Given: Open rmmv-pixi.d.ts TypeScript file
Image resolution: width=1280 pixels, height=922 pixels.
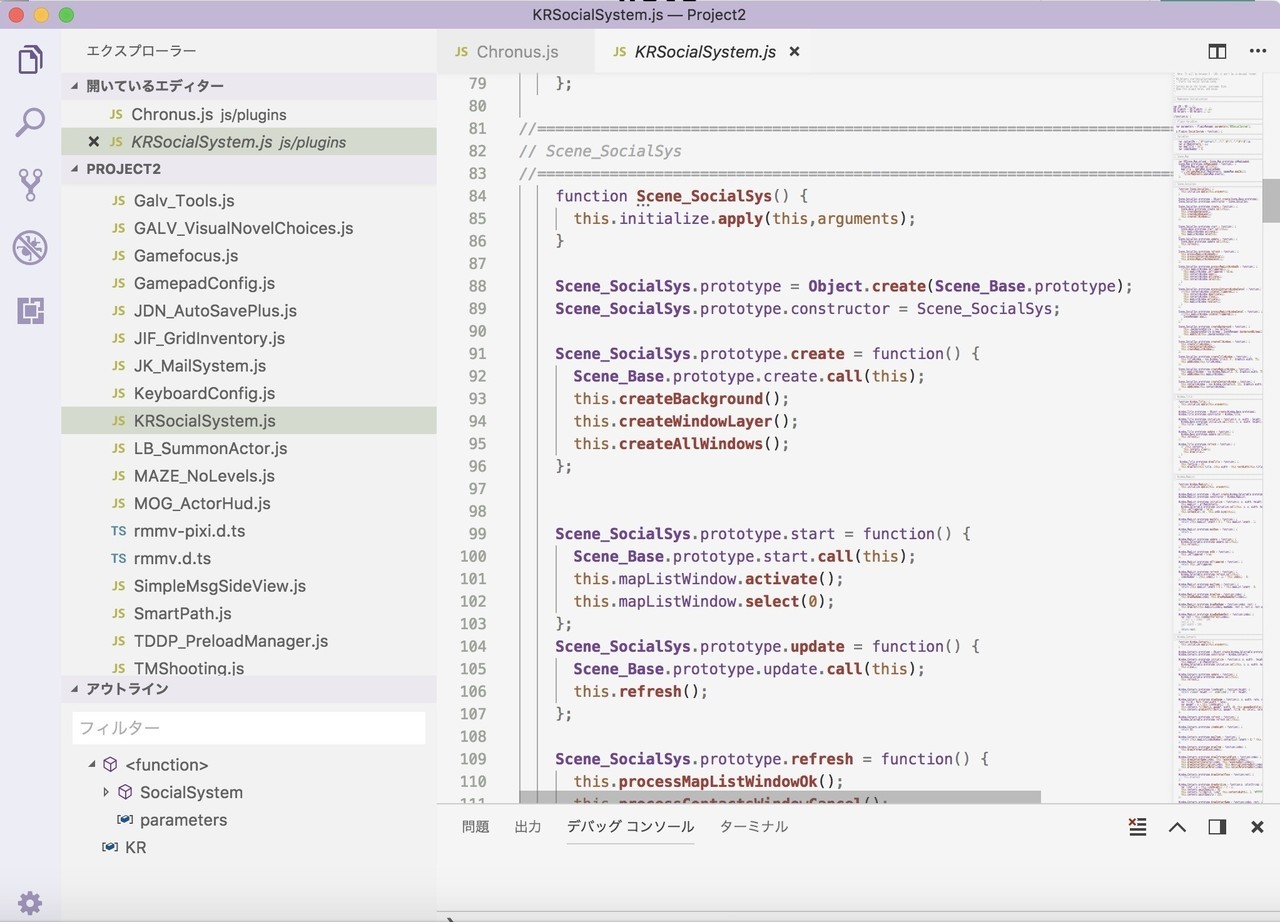Looking at the screenshot, I should tap(249, 531).
